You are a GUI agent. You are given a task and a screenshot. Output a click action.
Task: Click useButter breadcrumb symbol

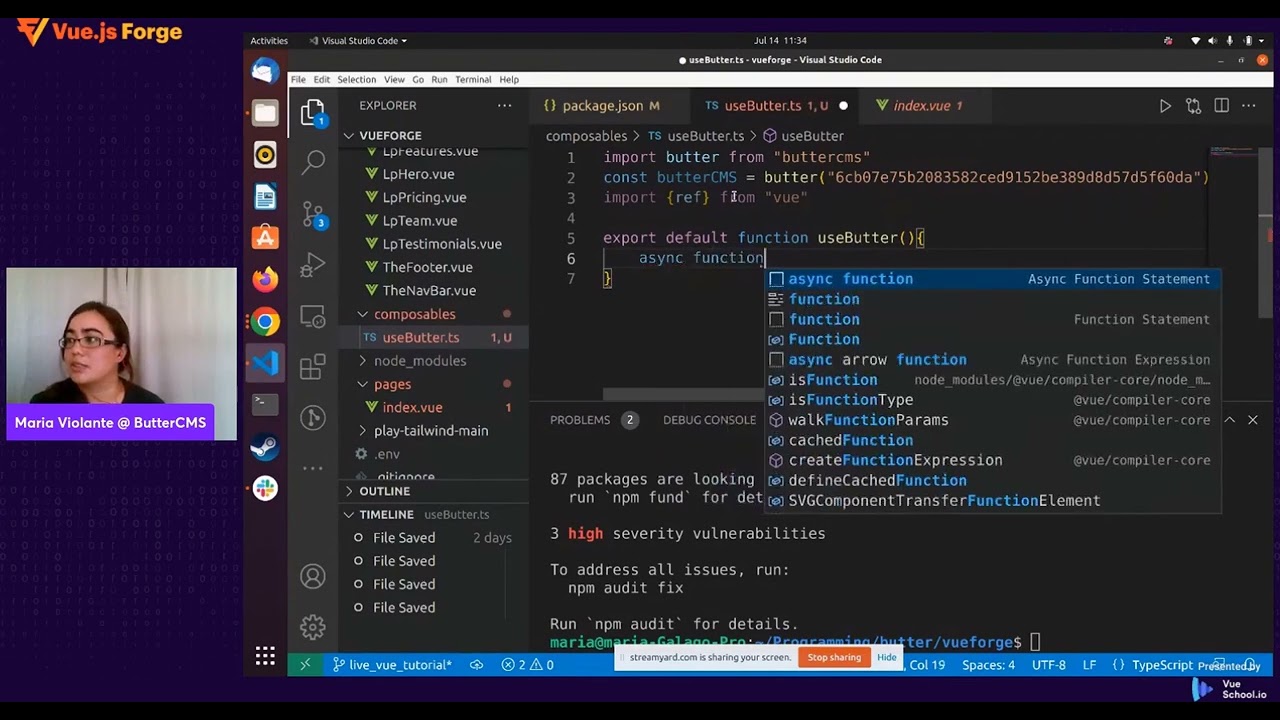coord(803,136)
